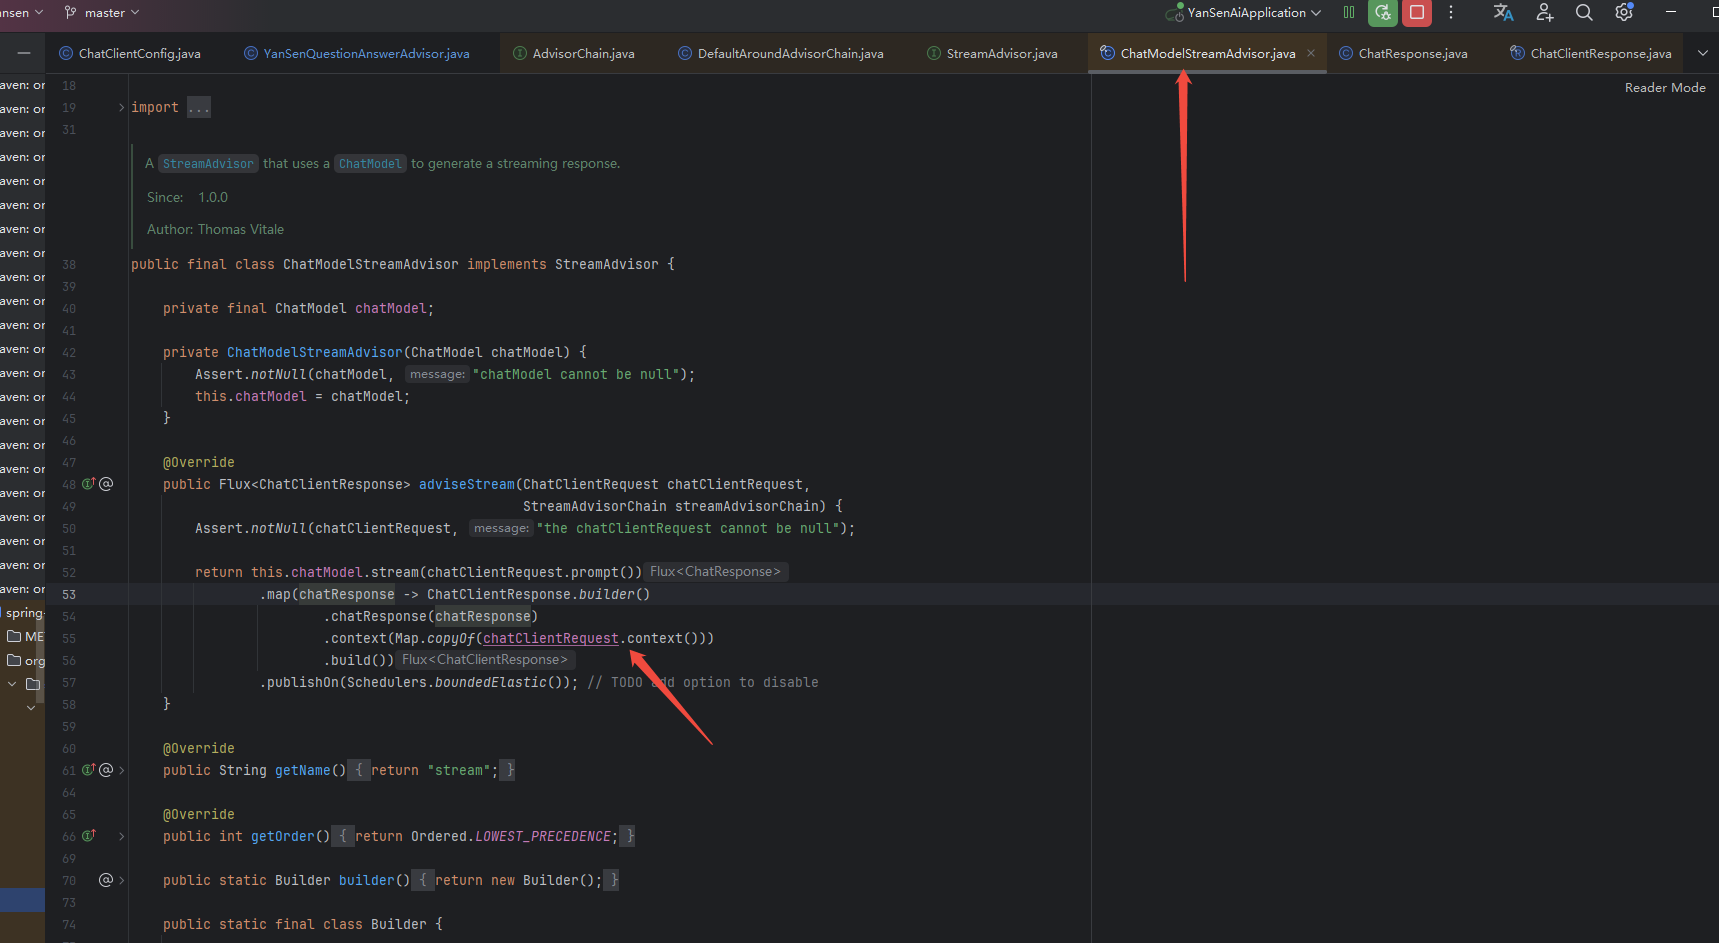Minimize the IDE window
The height and width of the screenshot is (943, 1719).
(x=1670, y=13)
